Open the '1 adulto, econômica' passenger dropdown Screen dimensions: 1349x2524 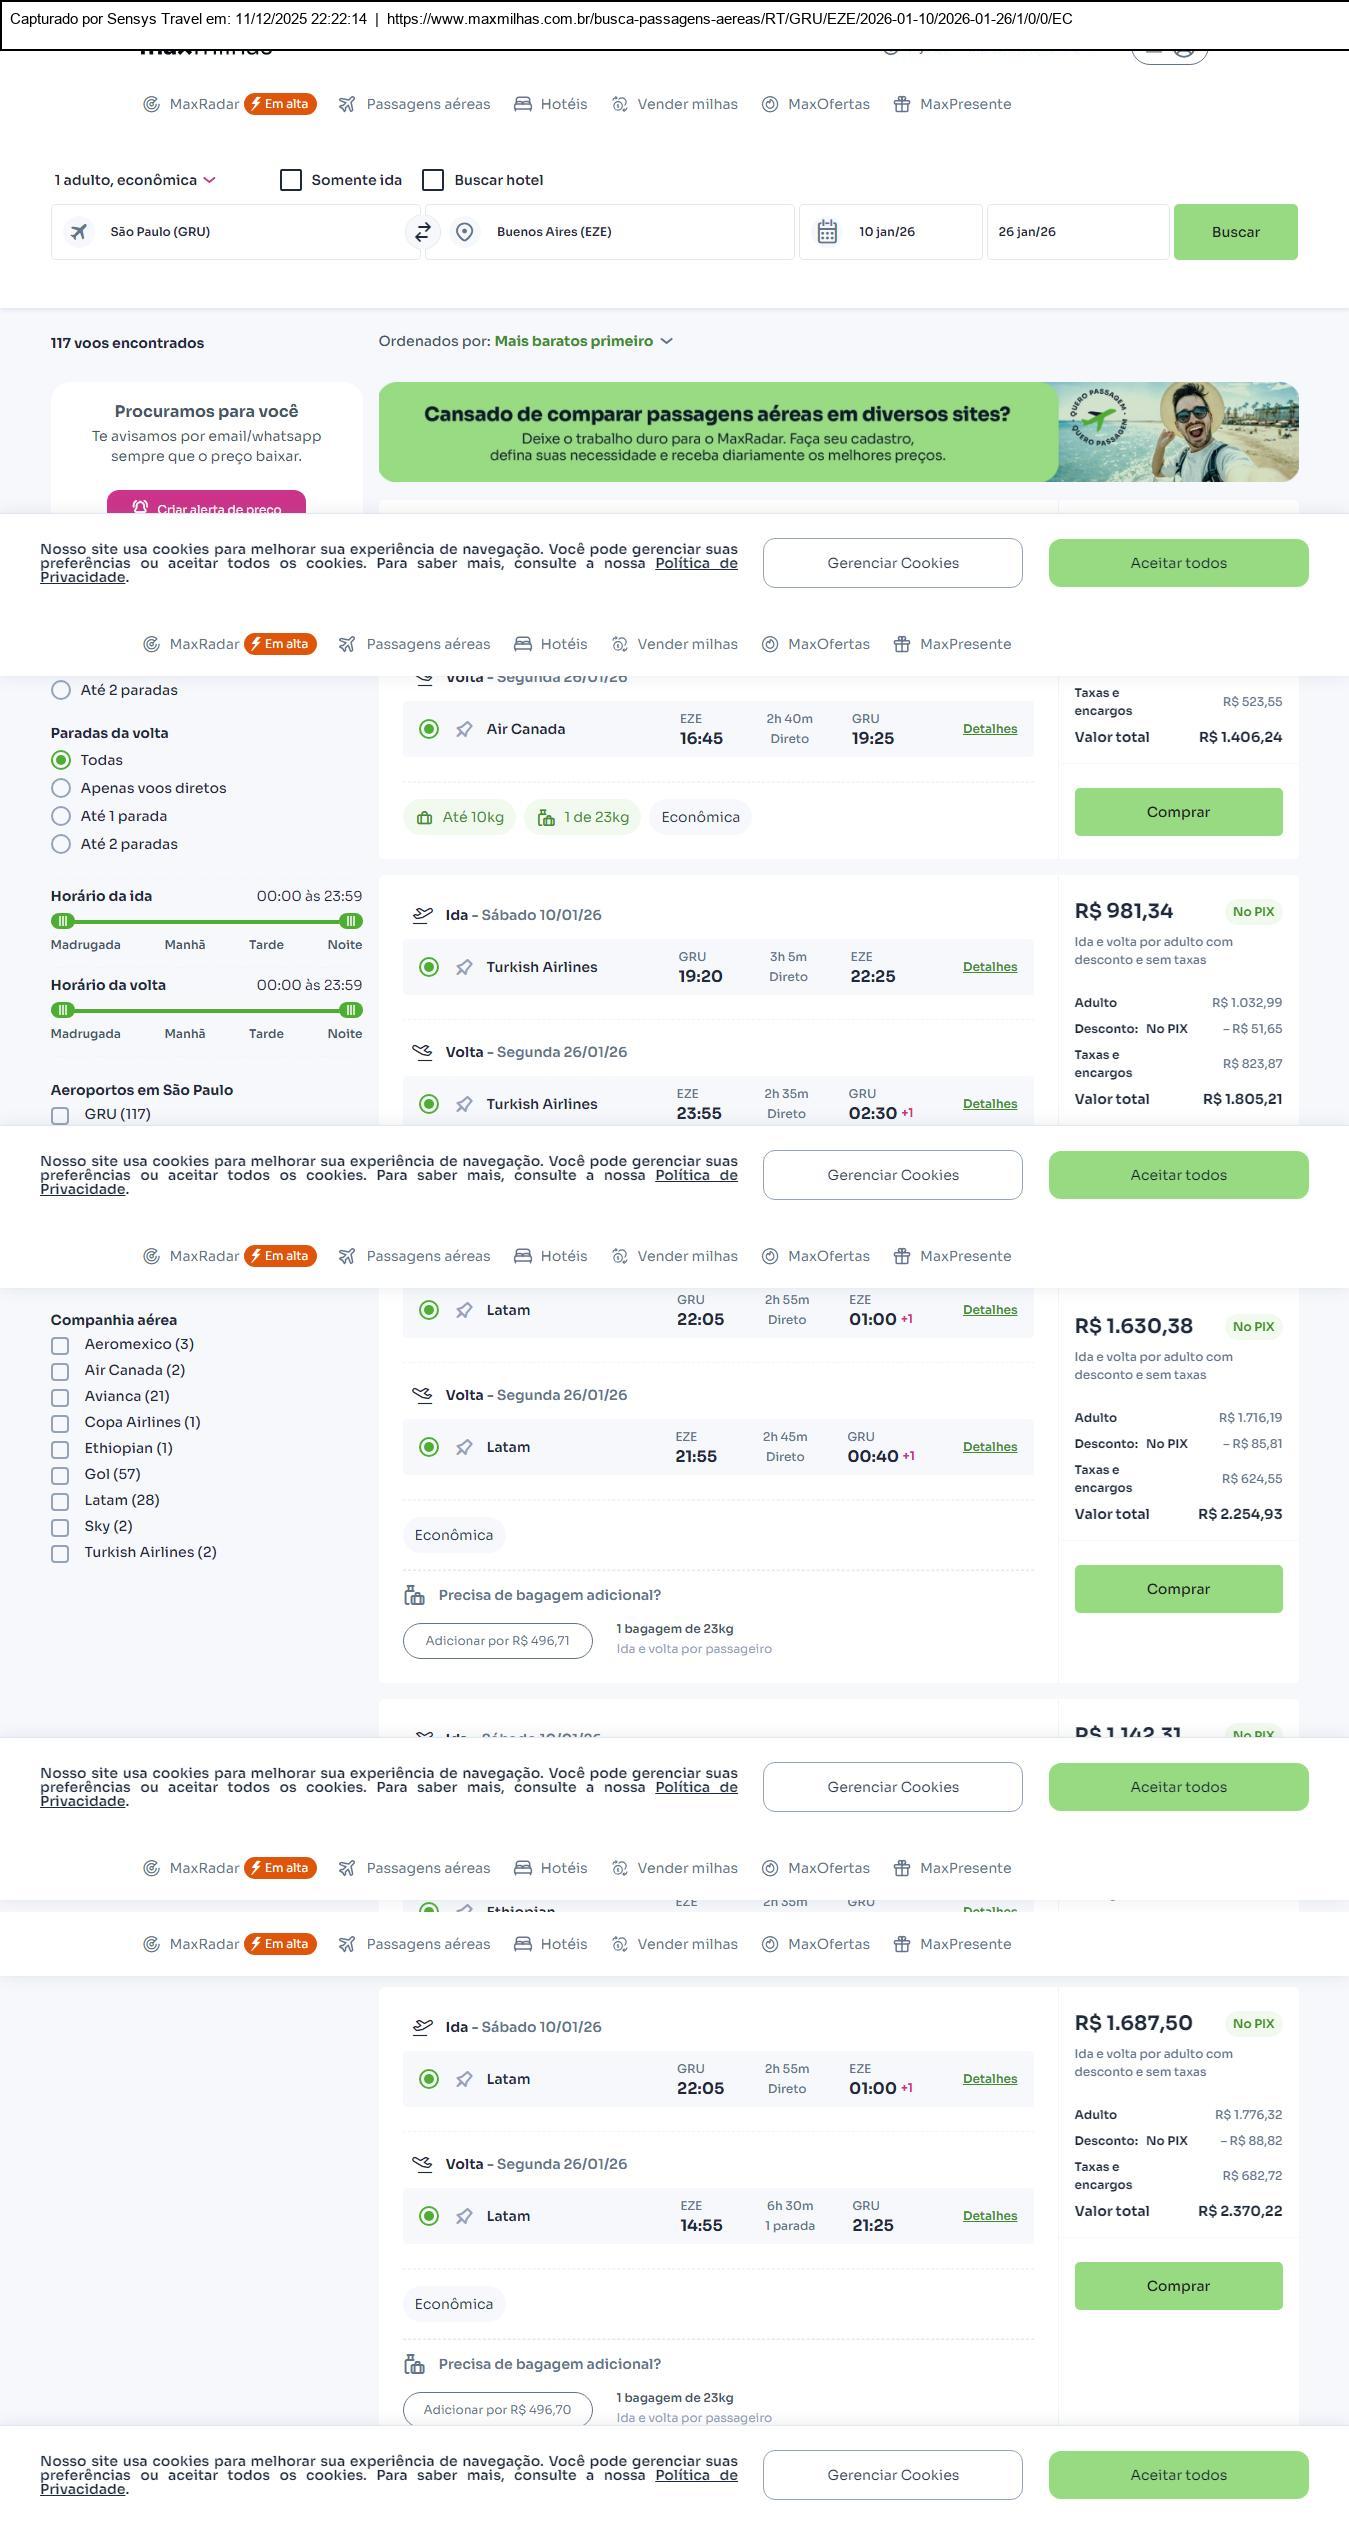(x=135, y=180)
